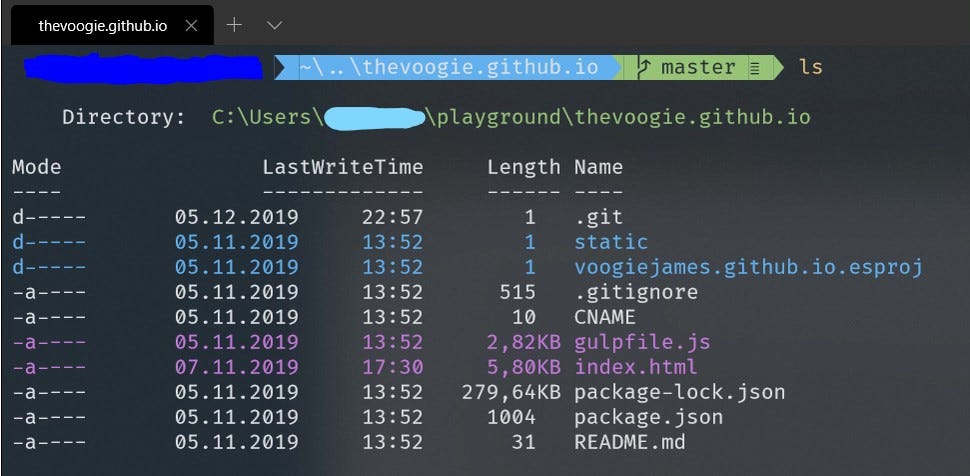Click the Mode column header
The width and height of the screenshot is (970, 476).
click(x=36, y=167)
